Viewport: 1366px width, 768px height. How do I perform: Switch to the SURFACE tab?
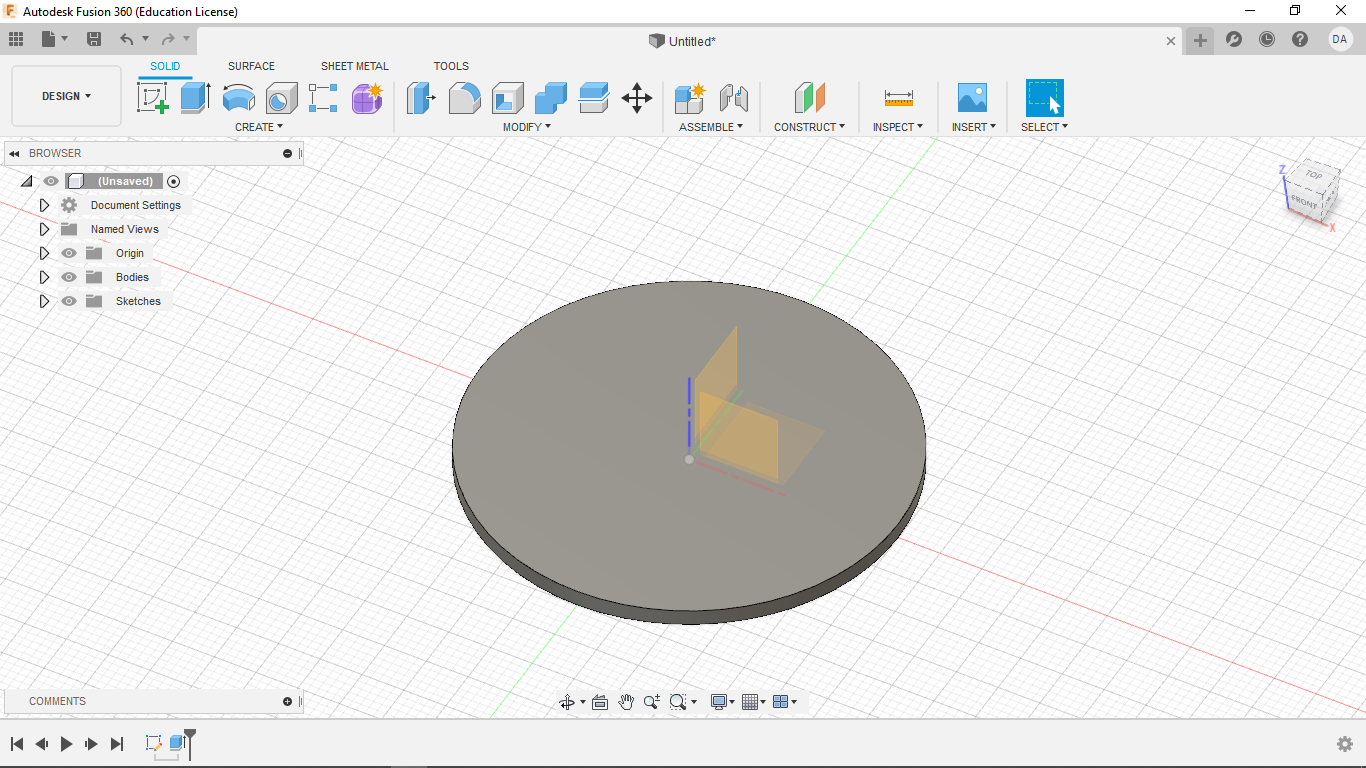click(x=251, y=66)
